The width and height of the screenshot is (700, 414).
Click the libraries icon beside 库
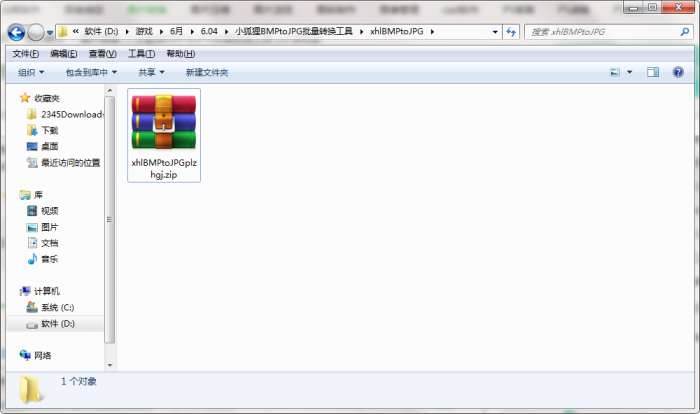coord(25,195)
